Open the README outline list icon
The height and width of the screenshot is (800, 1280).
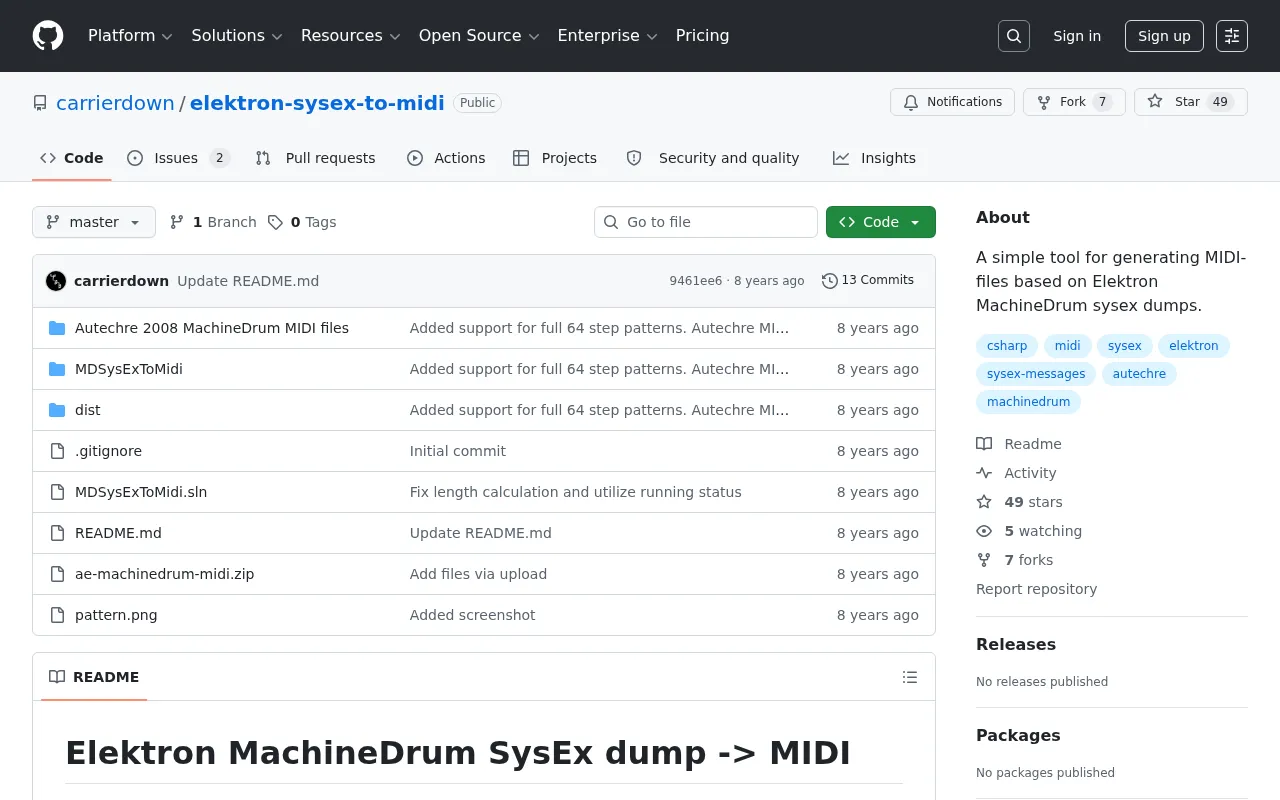pyautogui.click(x=910, y=677)
